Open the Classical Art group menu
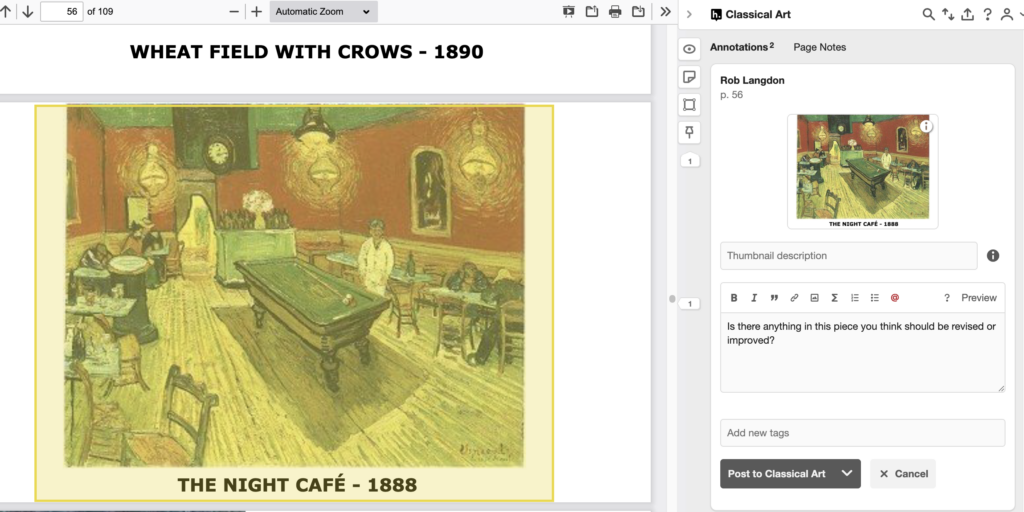The image size is (1024, 512). [750, 14]
